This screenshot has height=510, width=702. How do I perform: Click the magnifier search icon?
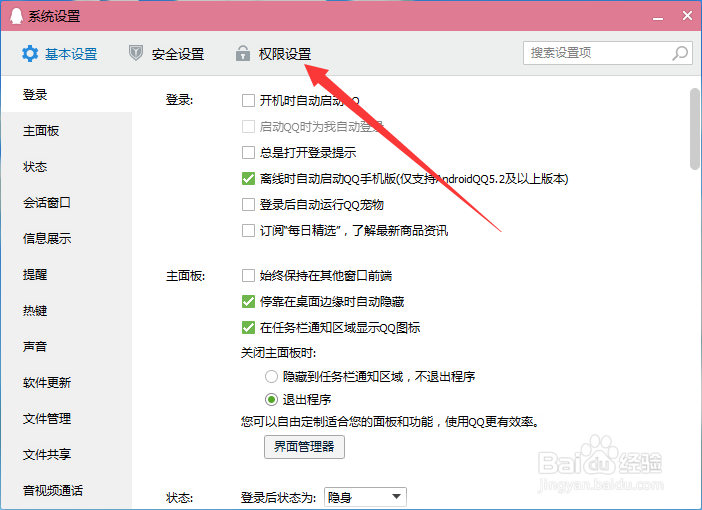tap(680, 53)
